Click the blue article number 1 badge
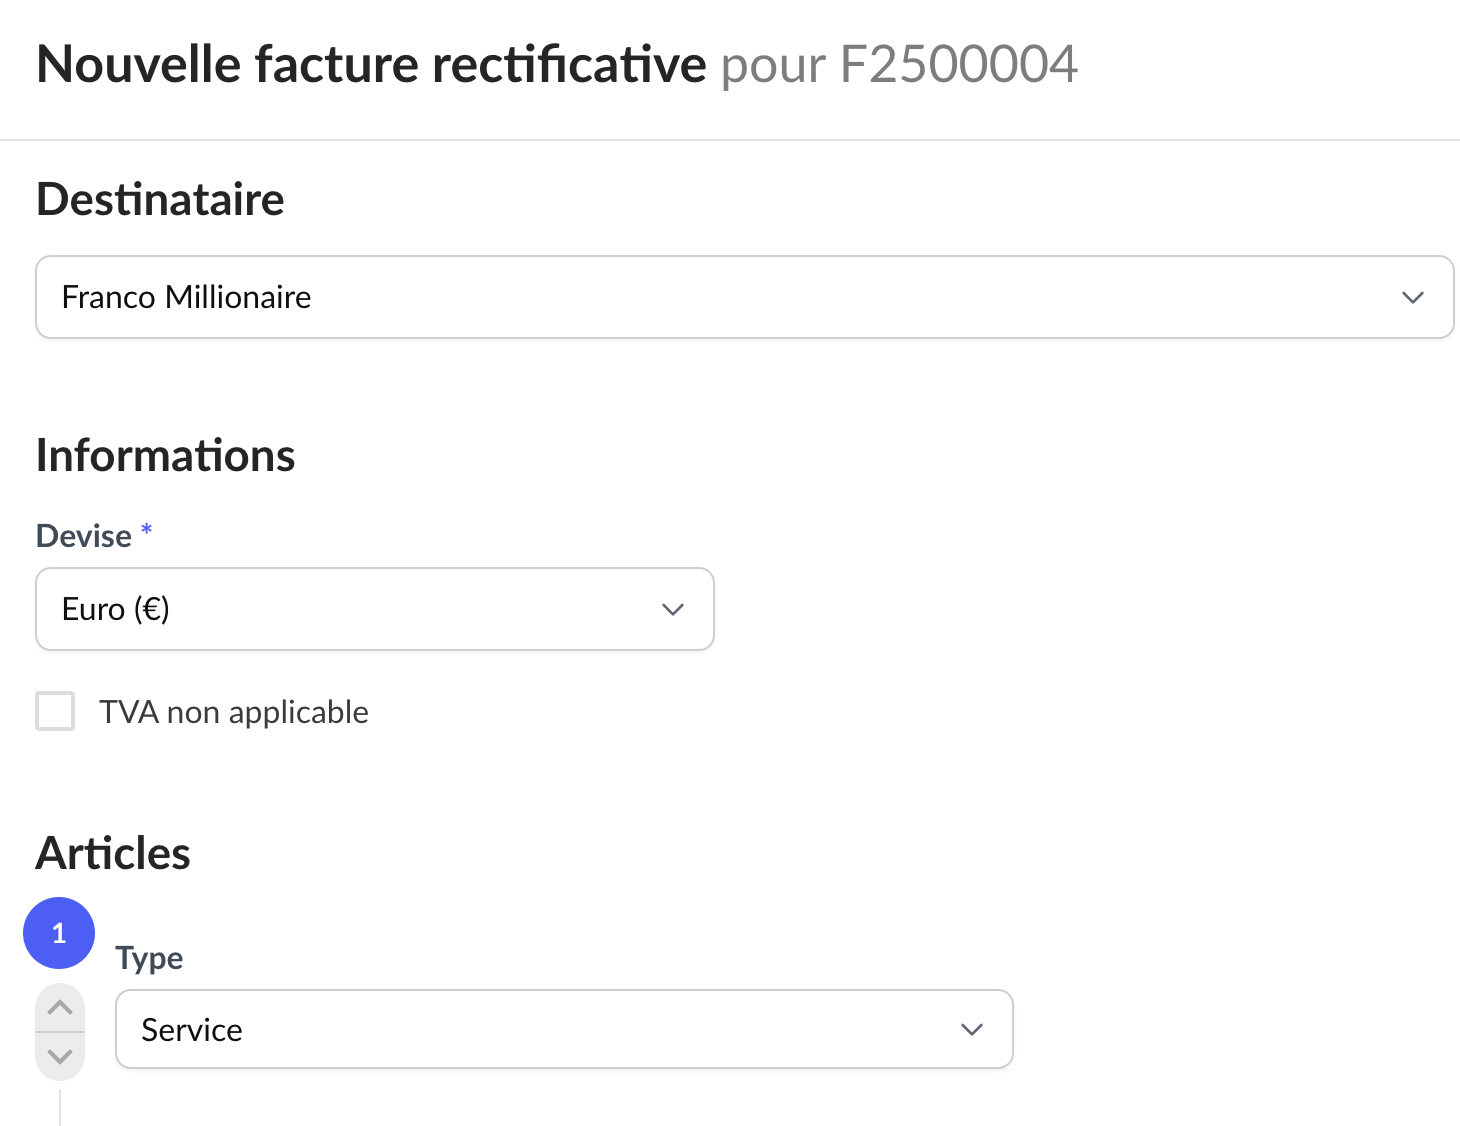Viewport: 1460px width, 1126px height. [59, 933]
